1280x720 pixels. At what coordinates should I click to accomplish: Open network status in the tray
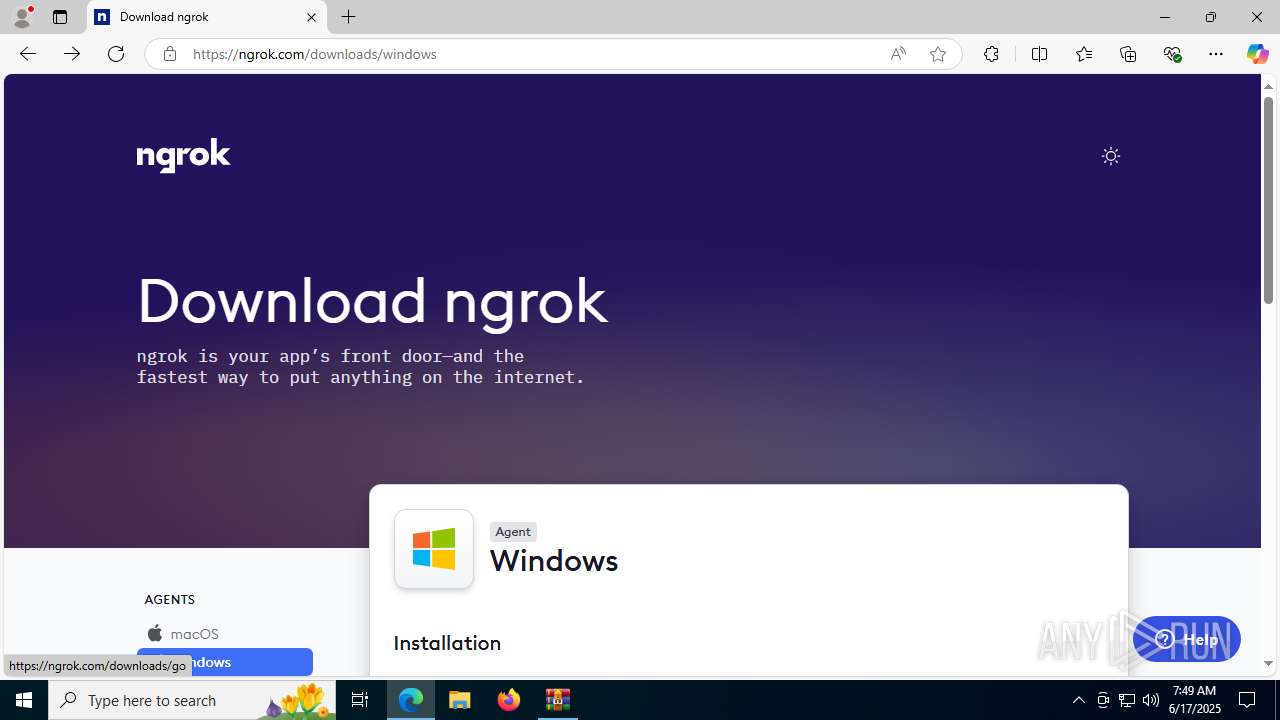click(1127, 700)
